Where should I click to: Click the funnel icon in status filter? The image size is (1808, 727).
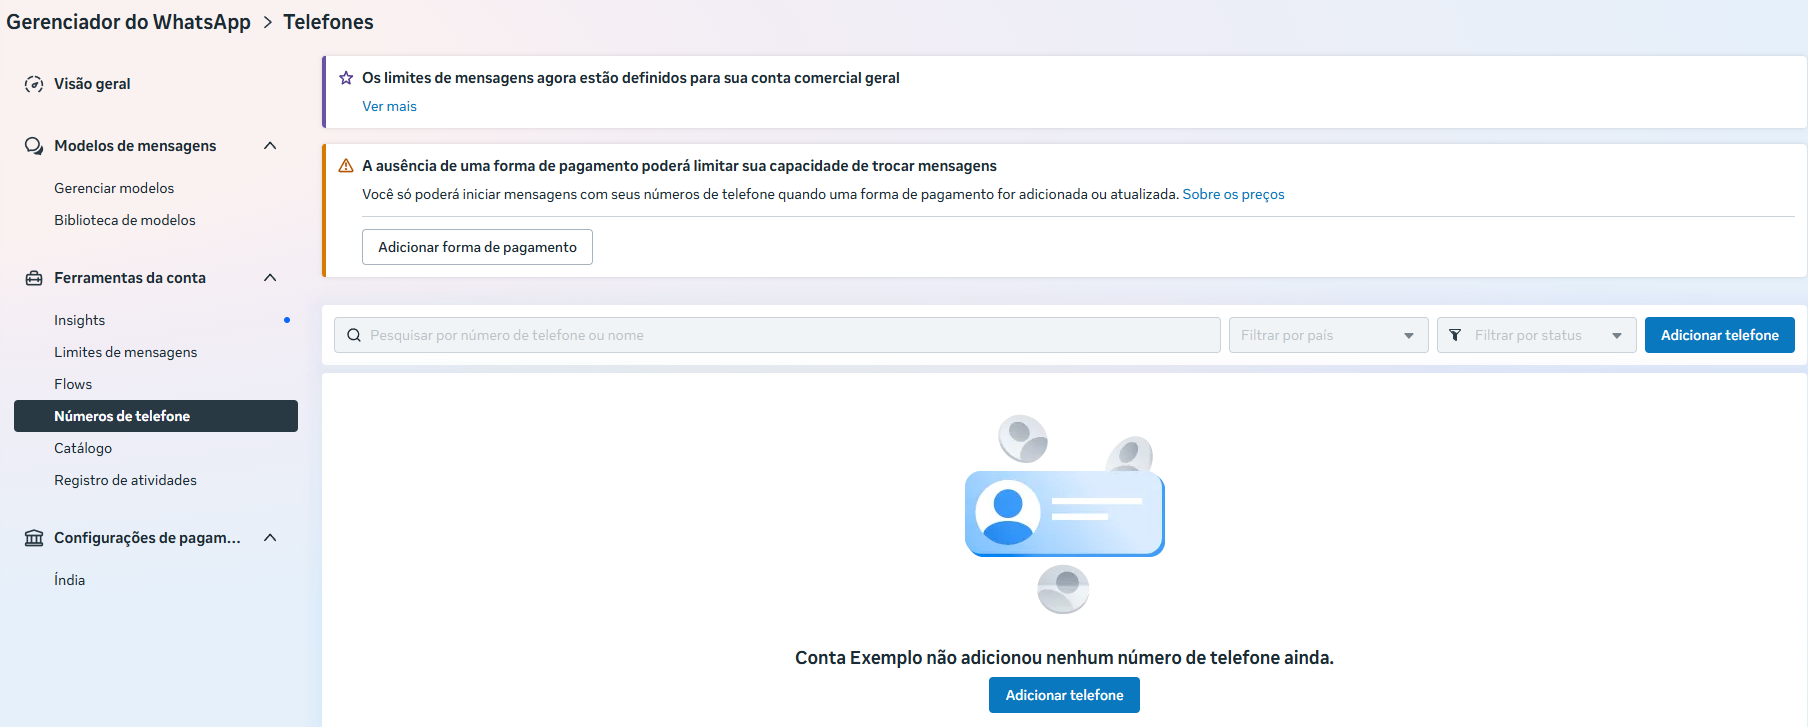pyautogui.click(x=1455, y=335)
